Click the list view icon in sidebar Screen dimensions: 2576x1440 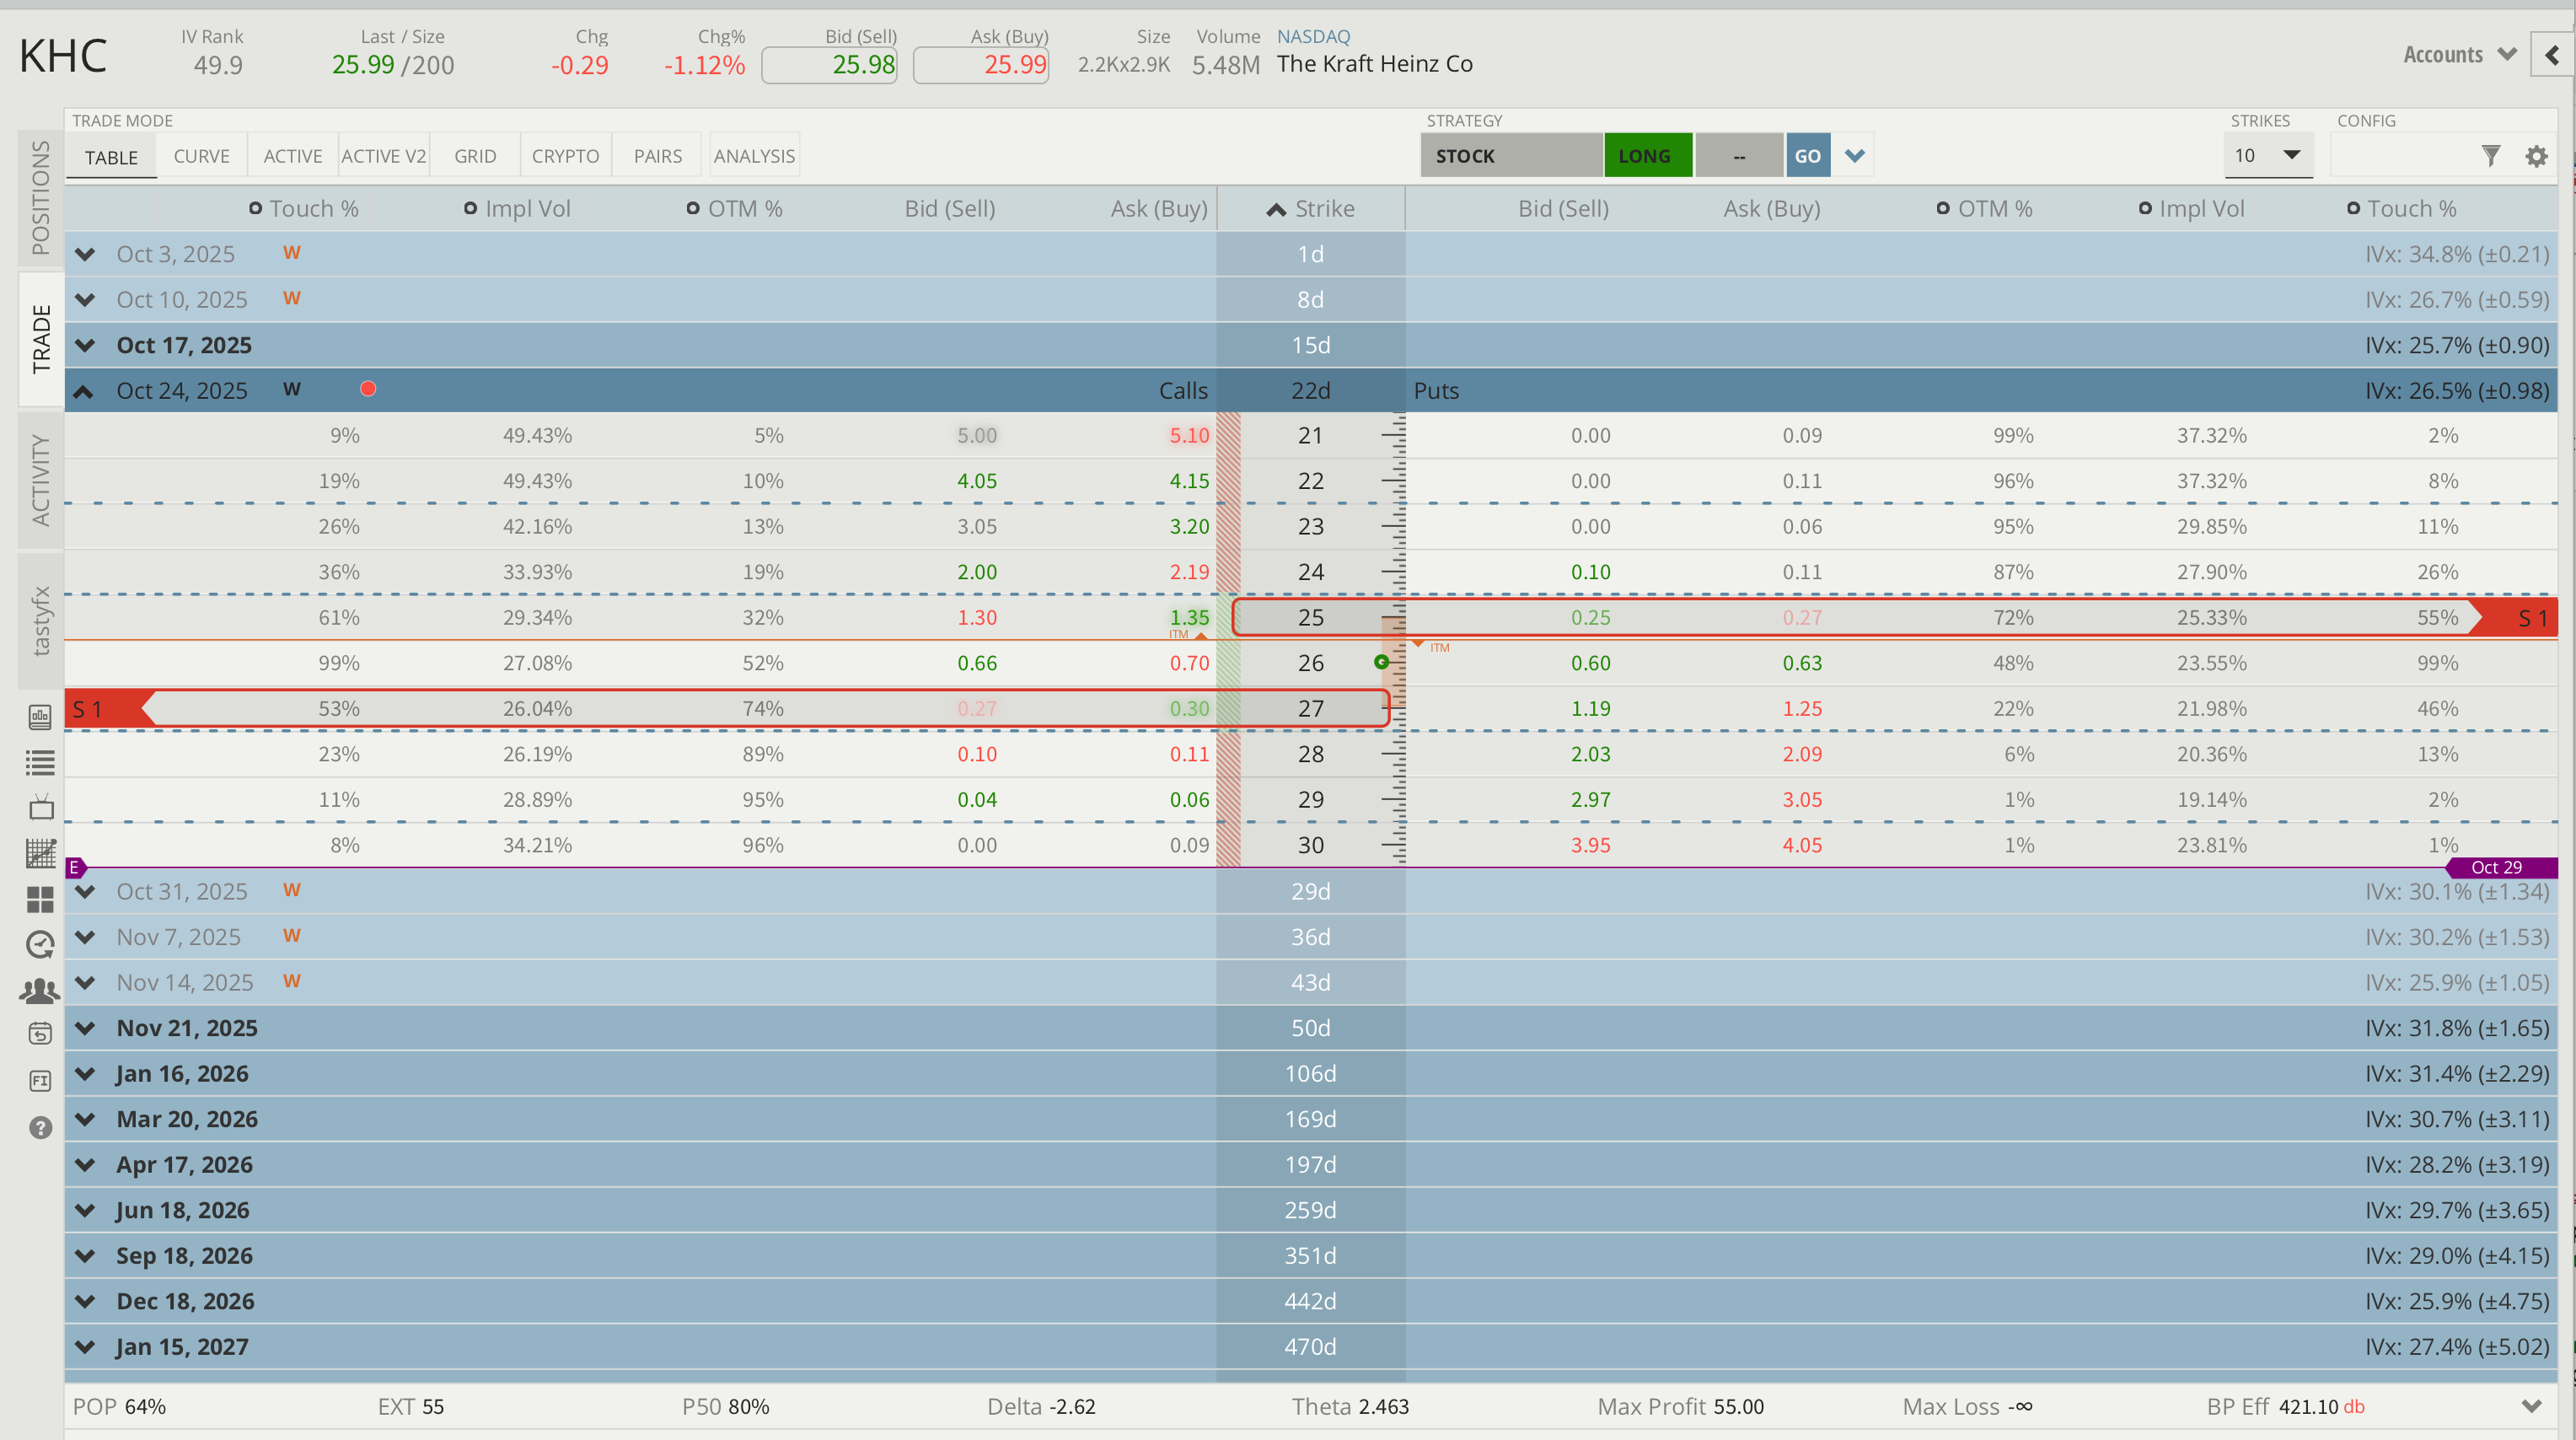coord(40,763)
